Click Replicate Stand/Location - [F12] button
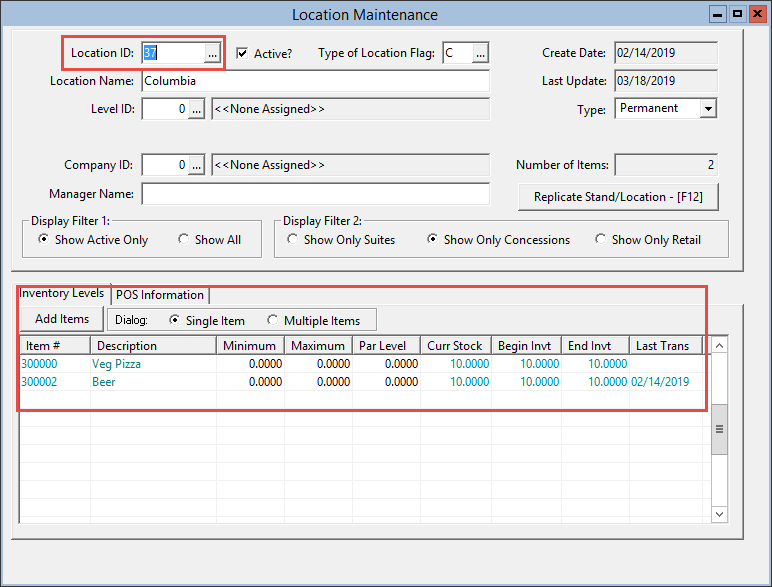The height and width of the screenshot is (587, 772). tap(618, 197)
